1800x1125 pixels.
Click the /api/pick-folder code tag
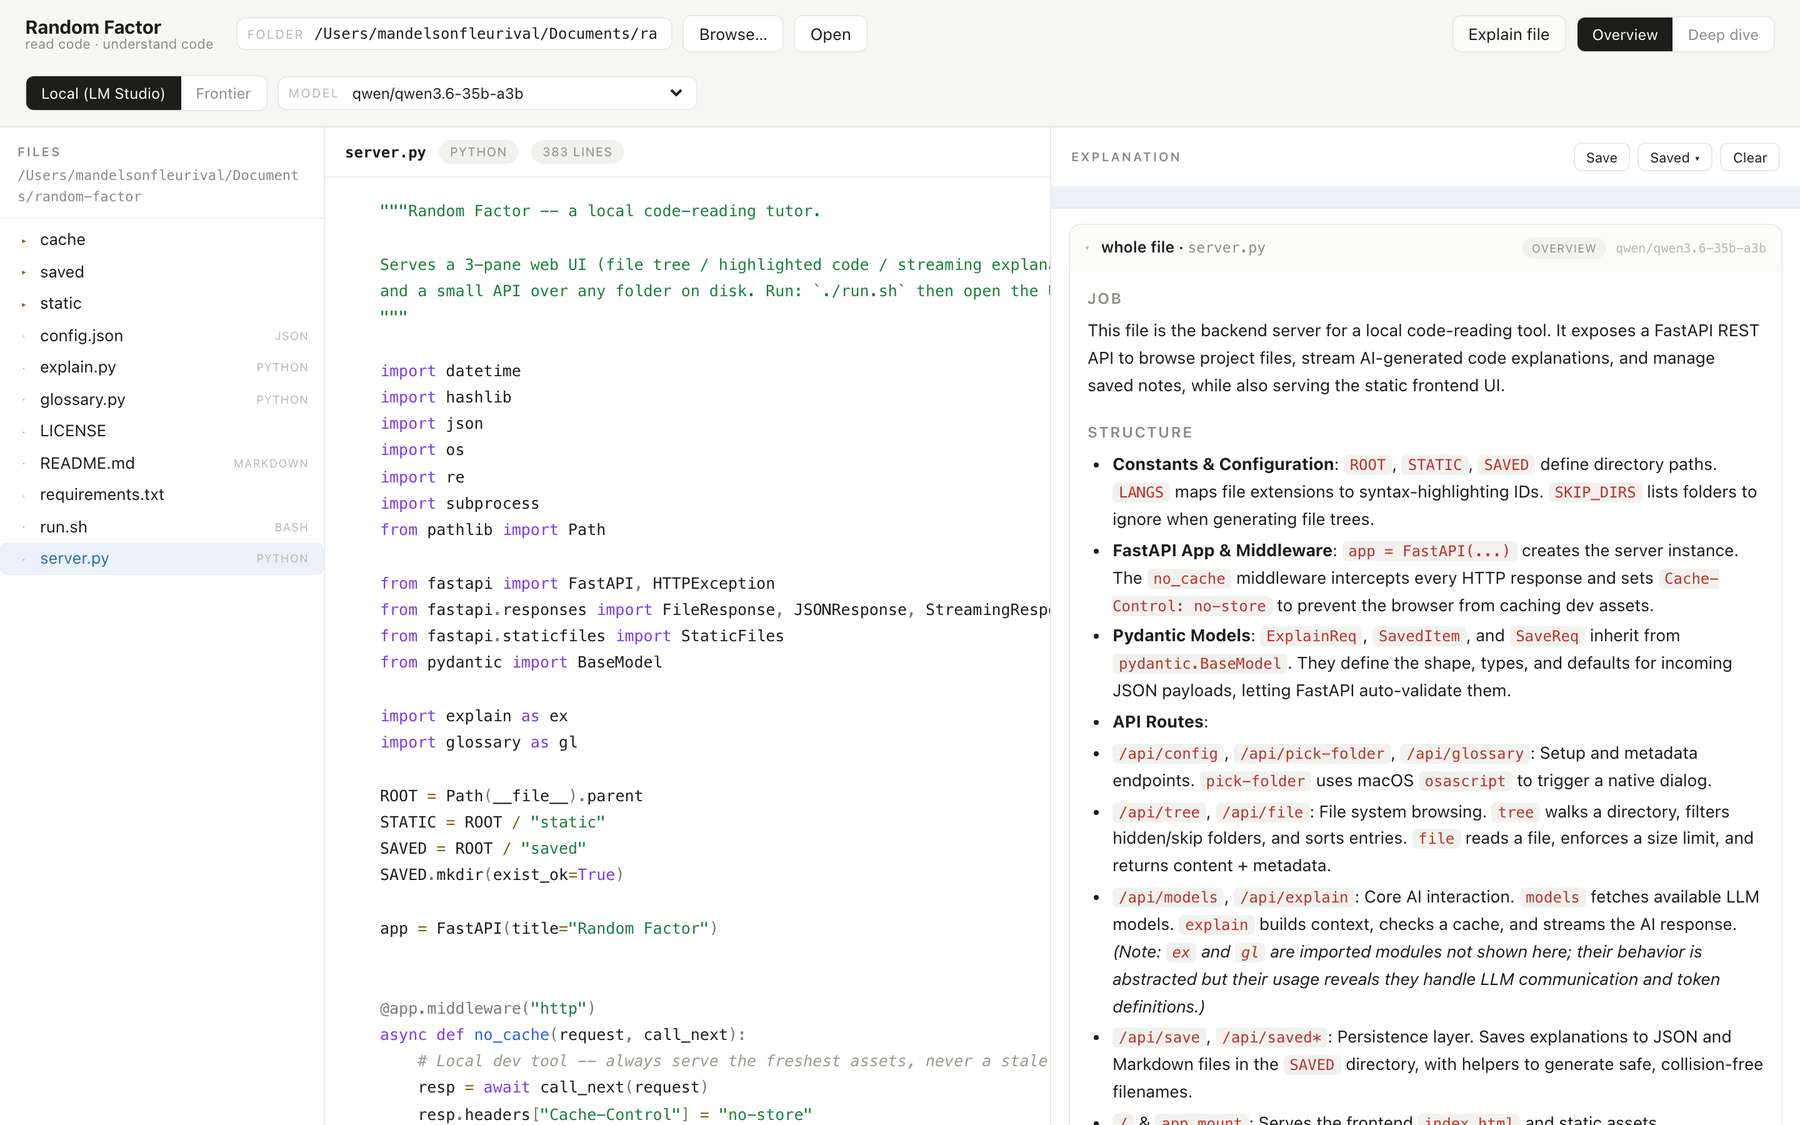pyautogui.click(x=1312, y=754)
